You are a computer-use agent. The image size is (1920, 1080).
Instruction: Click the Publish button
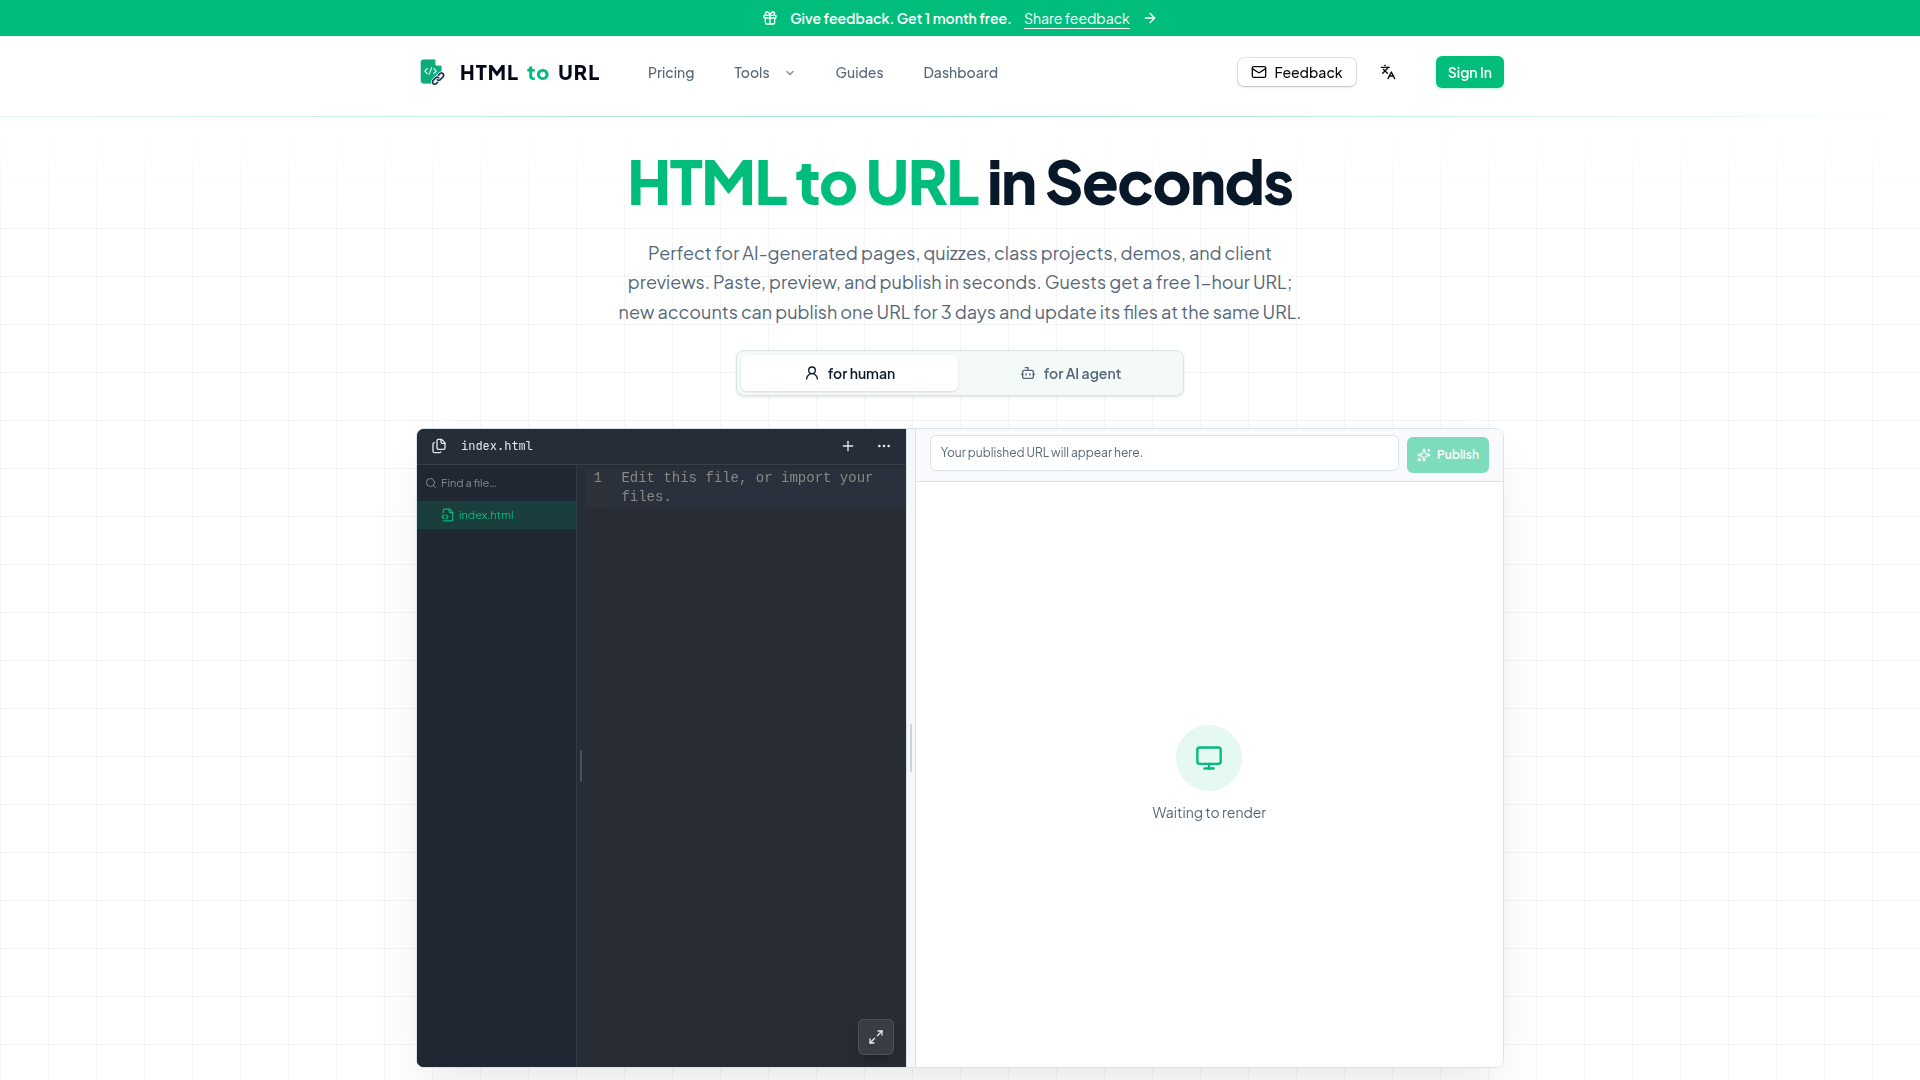coord(1447,454)
